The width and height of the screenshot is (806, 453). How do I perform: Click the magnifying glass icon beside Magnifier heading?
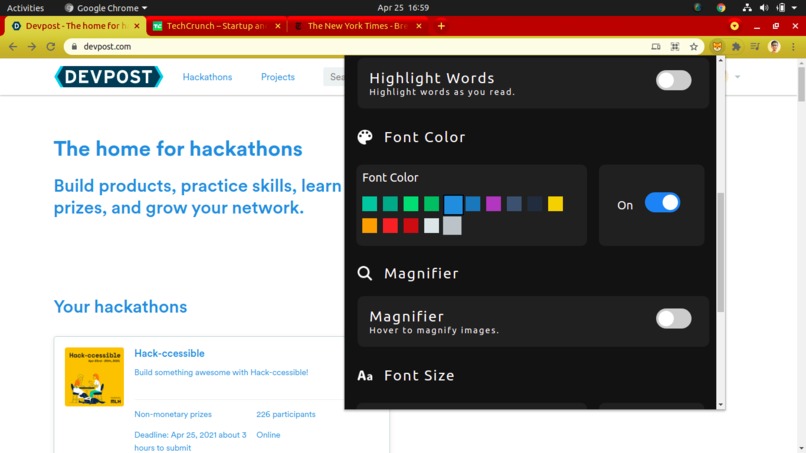(x=365, y=273)
